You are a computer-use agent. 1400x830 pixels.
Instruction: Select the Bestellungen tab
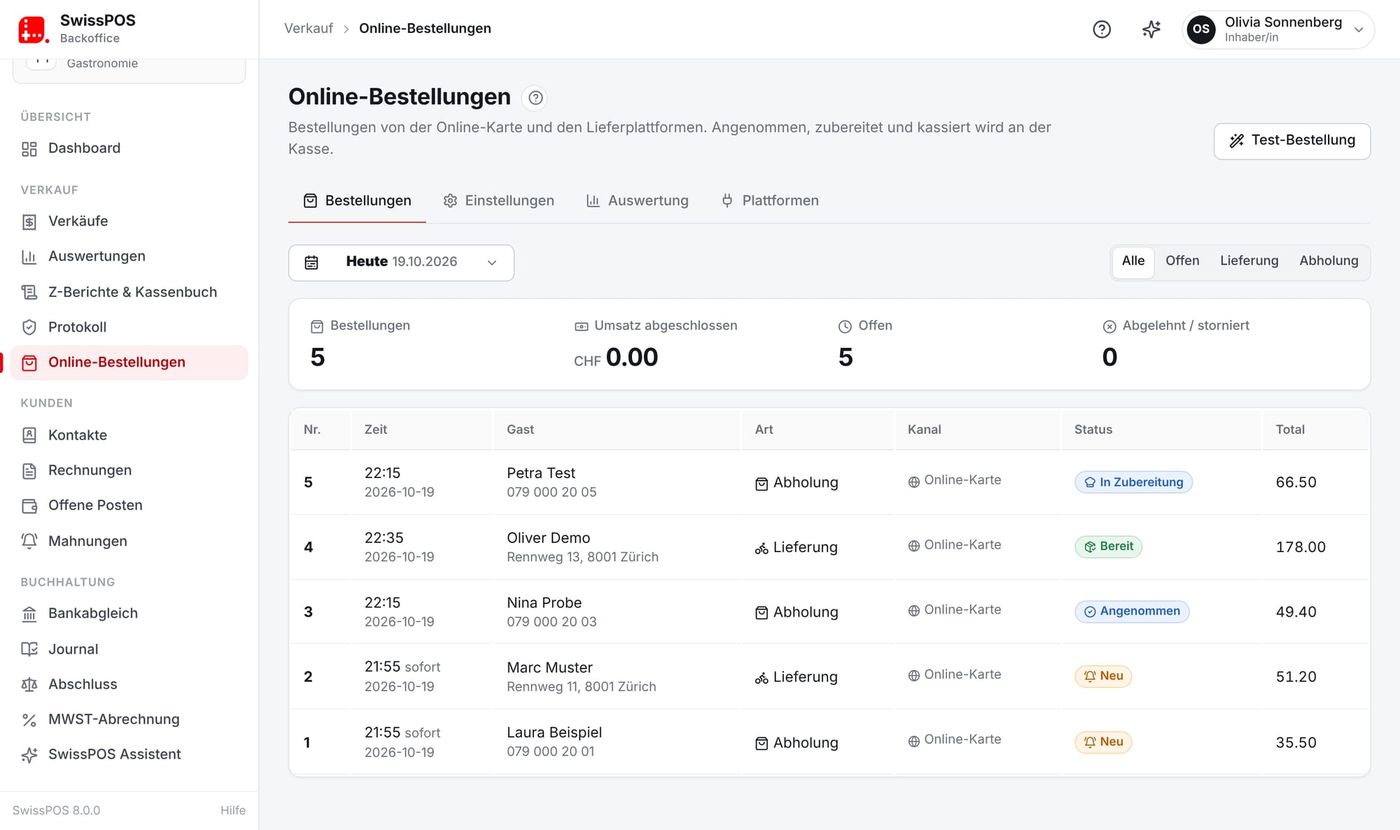tap(357, 201)
